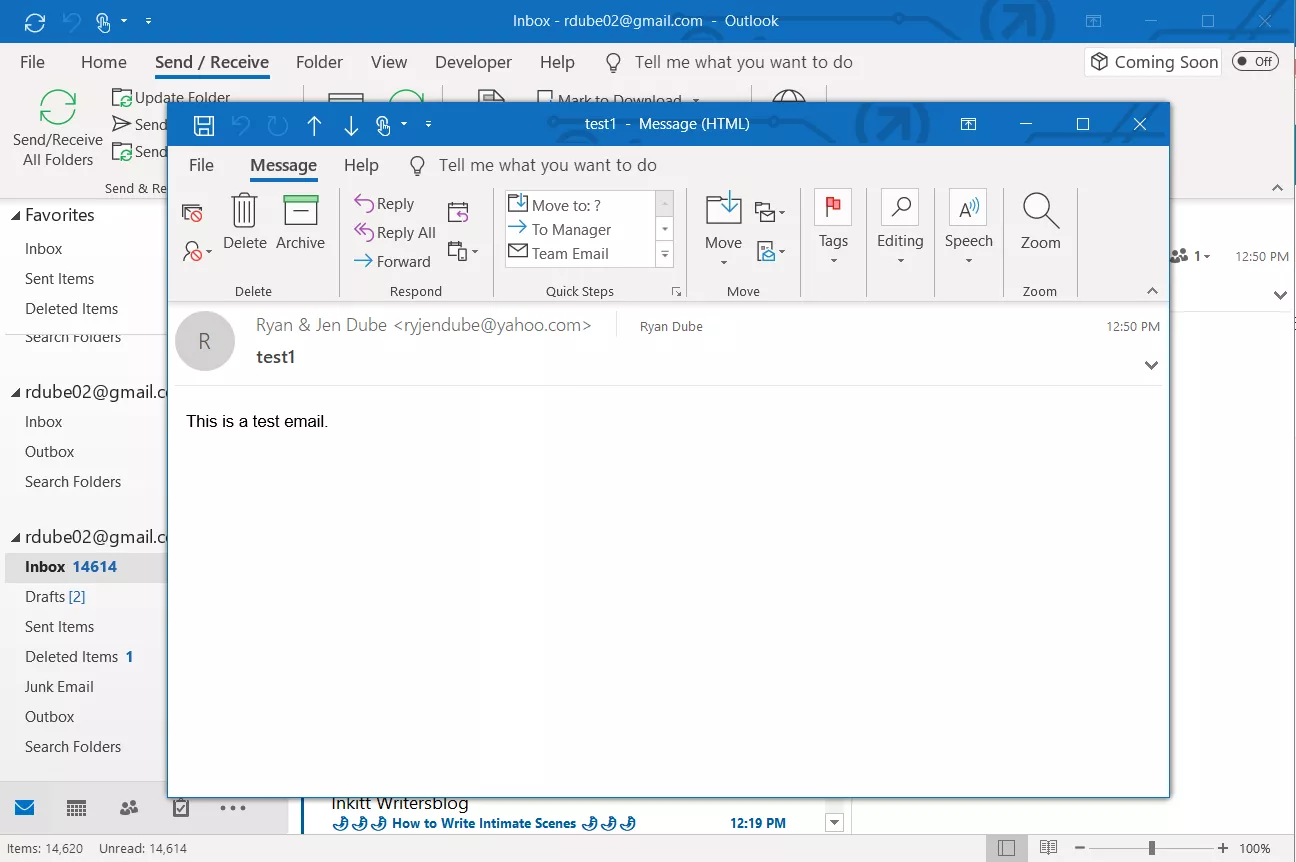Viewport: 1296px width, 862px height.
Task: Open the Junk Email folder
Action: pyautogui.click(x=60, y=687)
